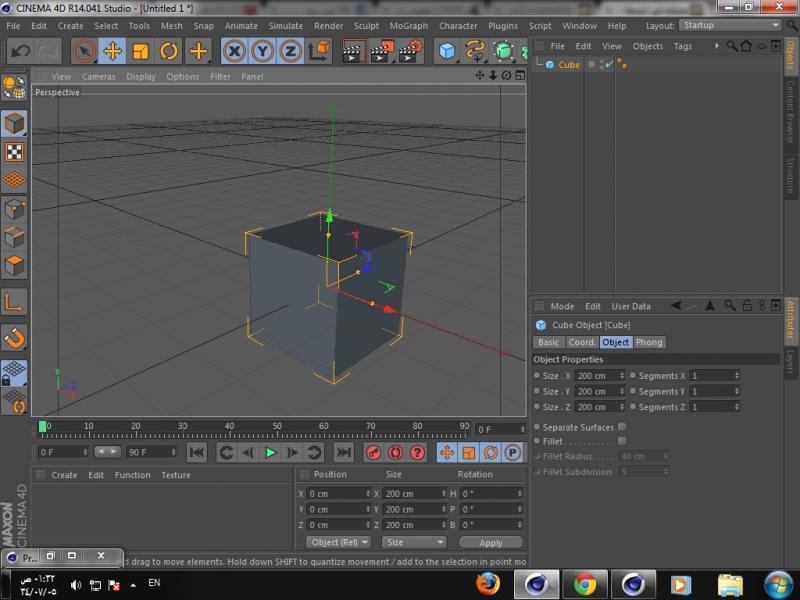Open the Size mode dropdown
The height and width of the screenshot is (600, 800).
pos(414,542)
